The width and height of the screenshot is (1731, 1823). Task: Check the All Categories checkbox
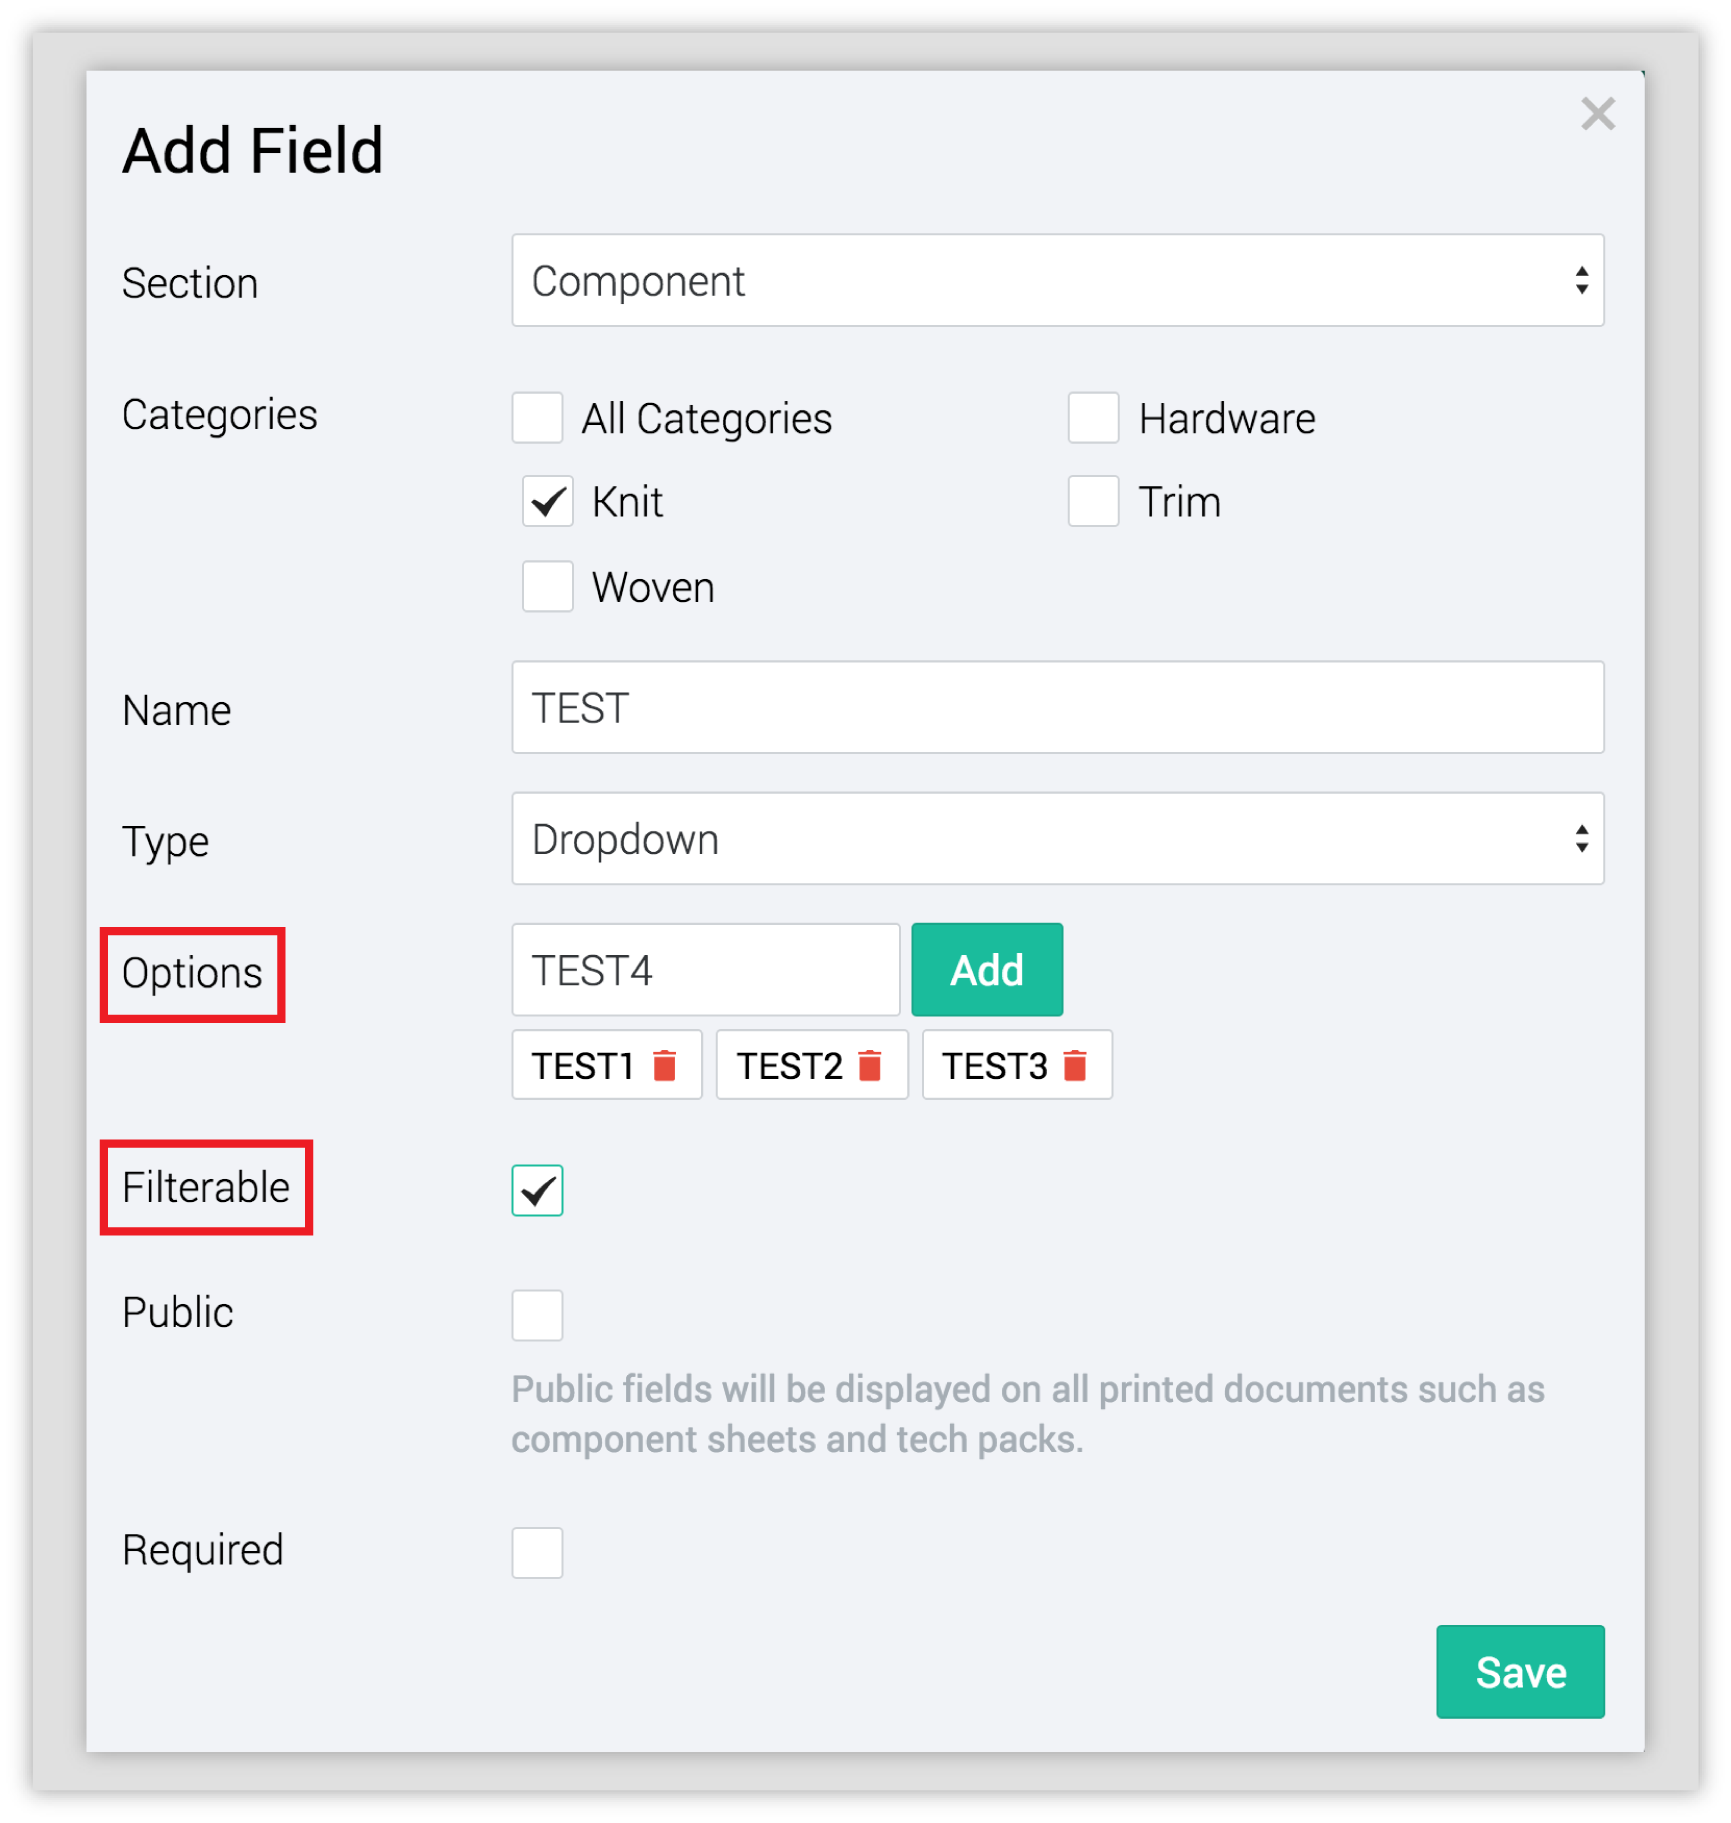click(x=537, y=418)
